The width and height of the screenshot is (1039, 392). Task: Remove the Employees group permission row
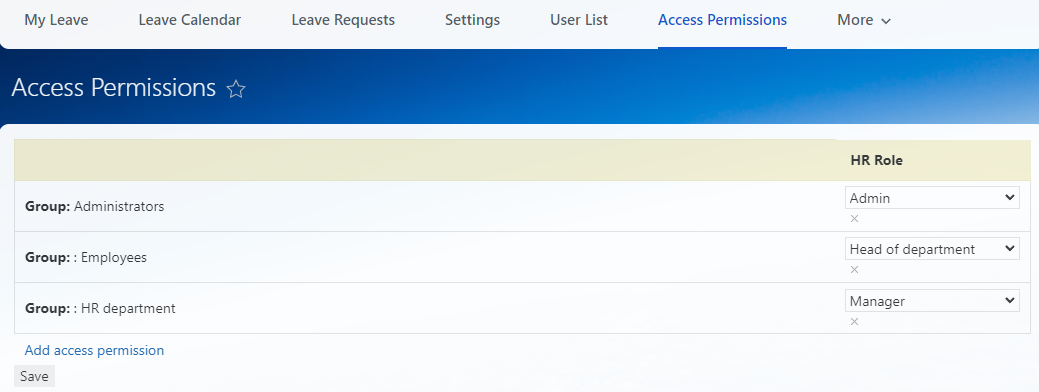coord(854,270)
